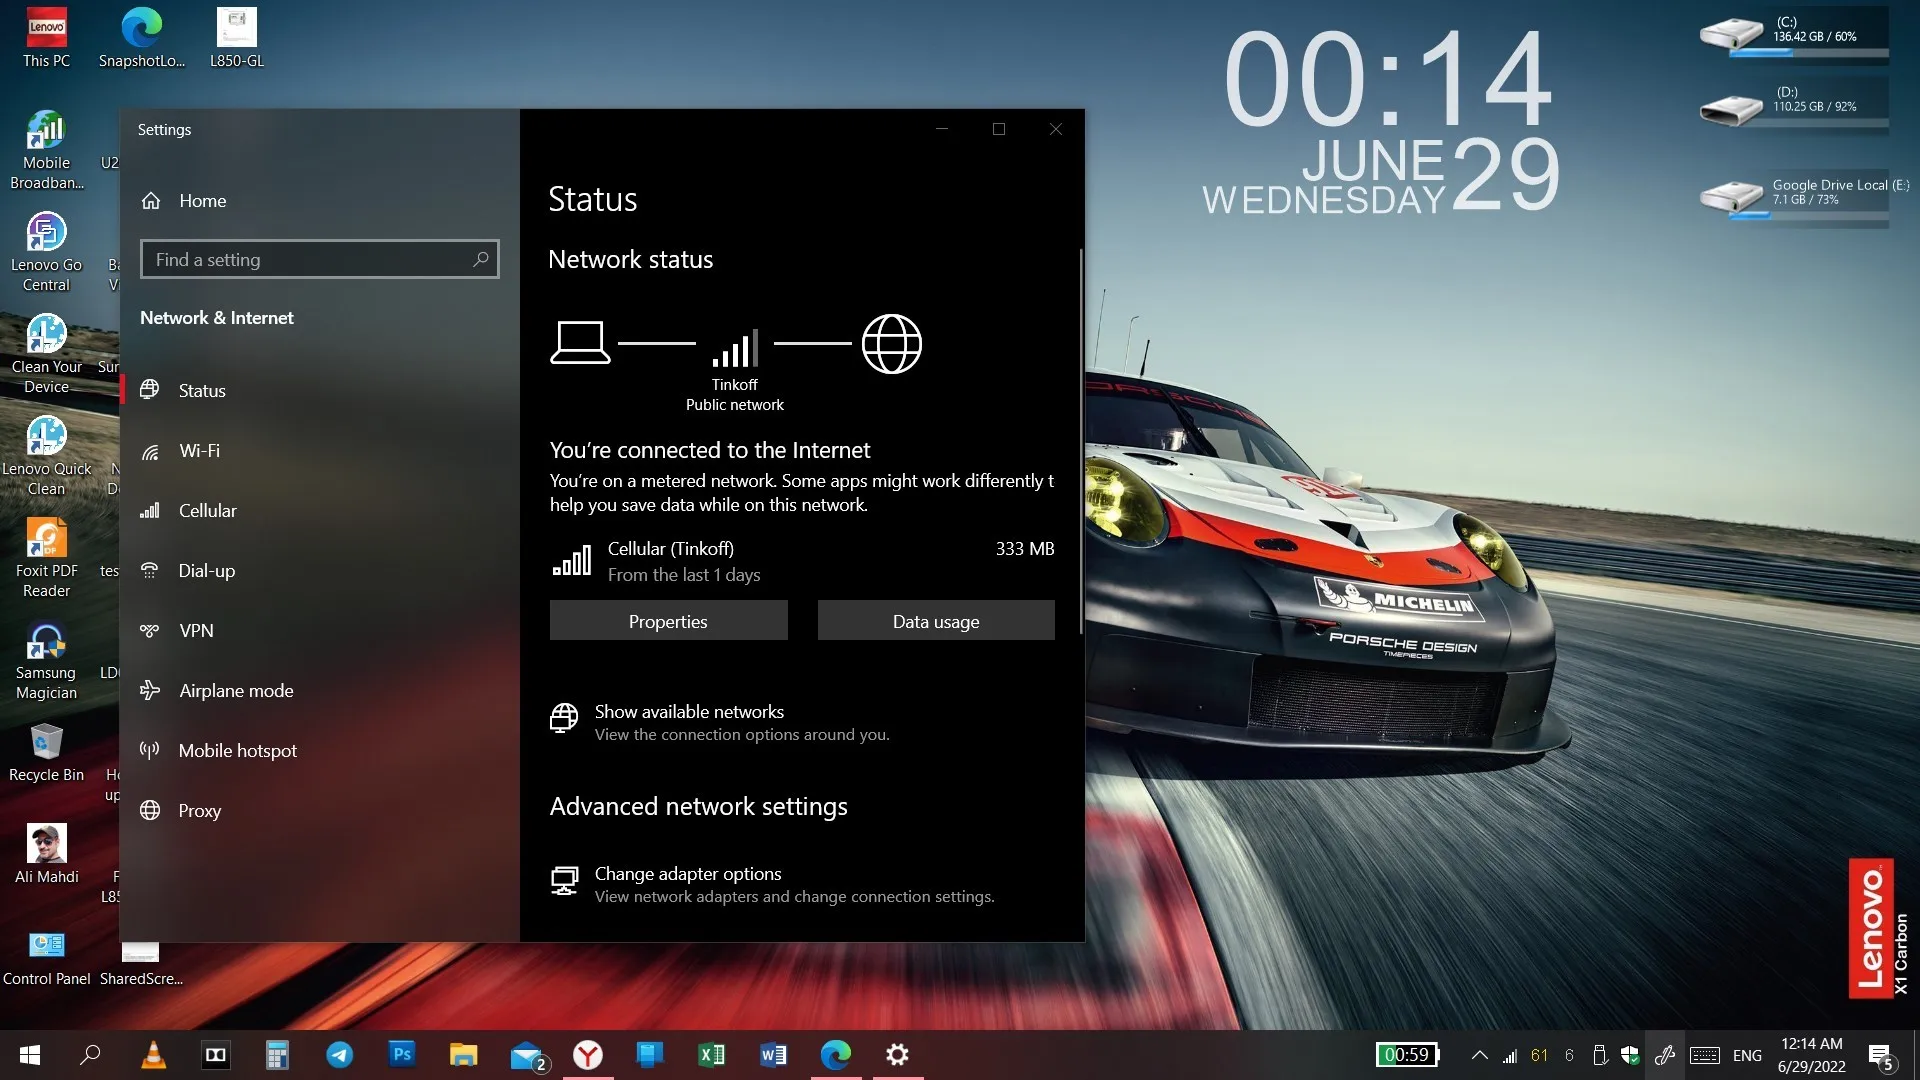Click Show available networks

(689, 712)
